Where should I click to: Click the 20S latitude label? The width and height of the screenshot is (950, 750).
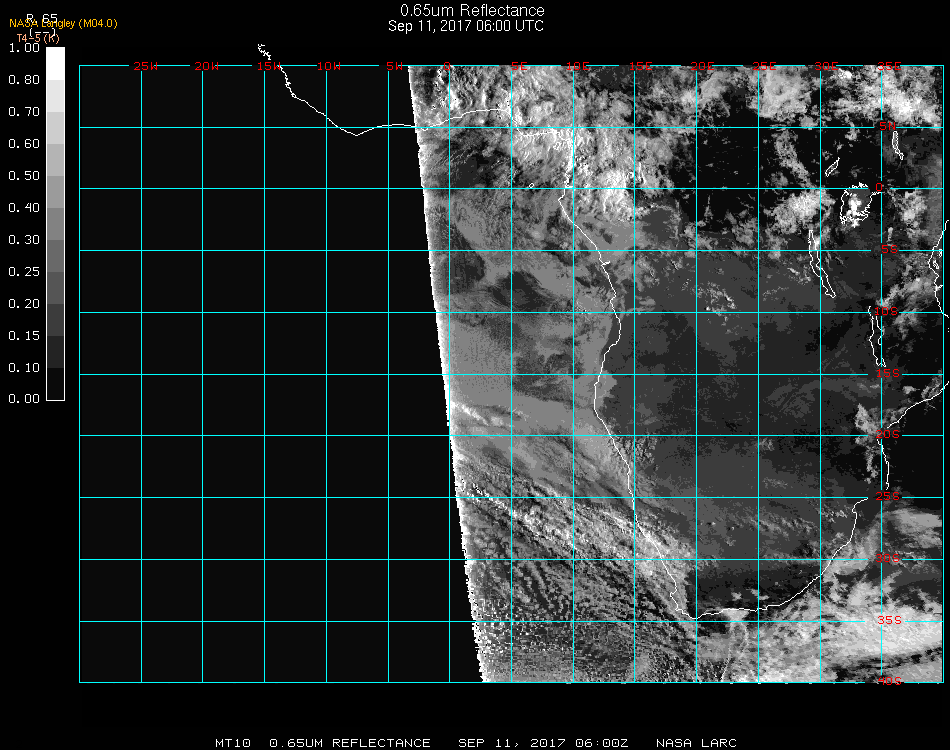click(888, 434)
